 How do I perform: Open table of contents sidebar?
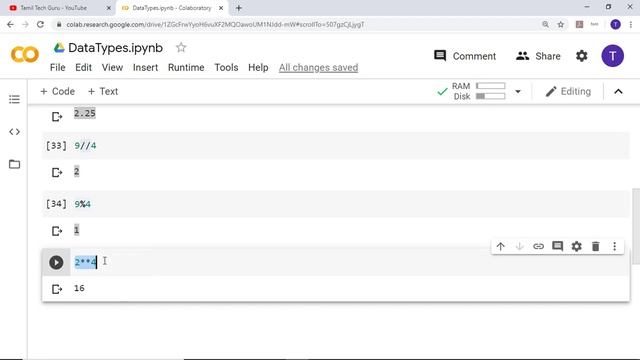click(x=14, y=99)
